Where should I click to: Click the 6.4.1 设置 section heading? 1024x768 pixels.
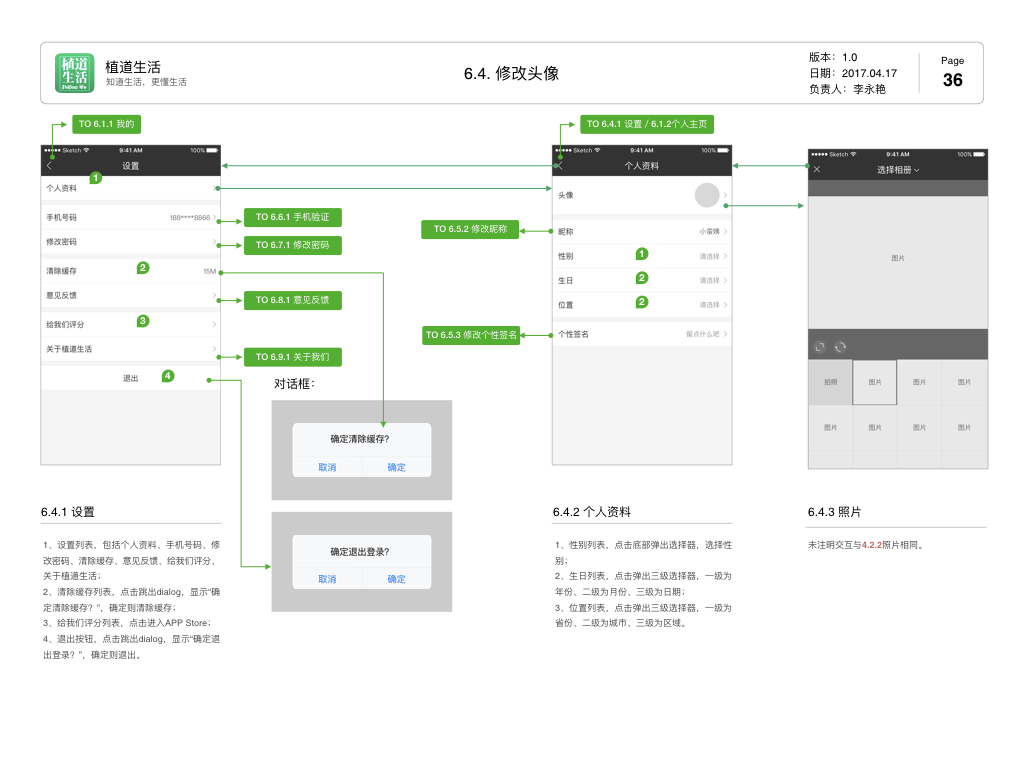coord(68,512)
